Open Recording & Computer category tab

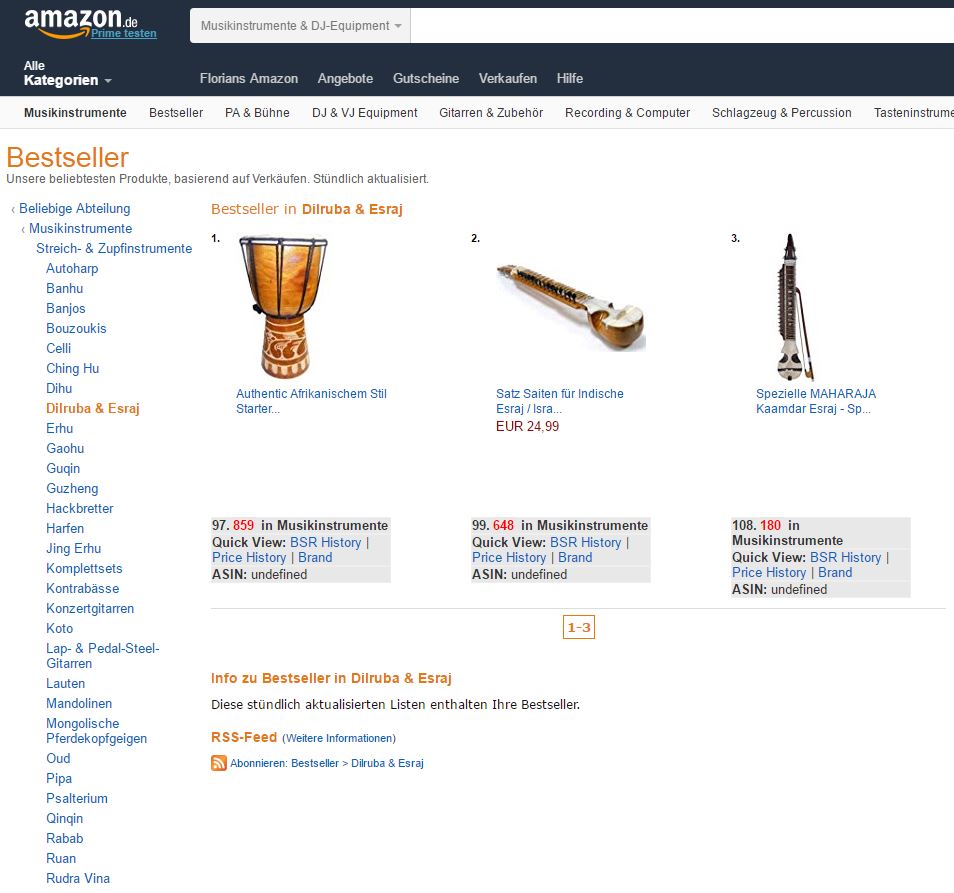tap(627, 113)
